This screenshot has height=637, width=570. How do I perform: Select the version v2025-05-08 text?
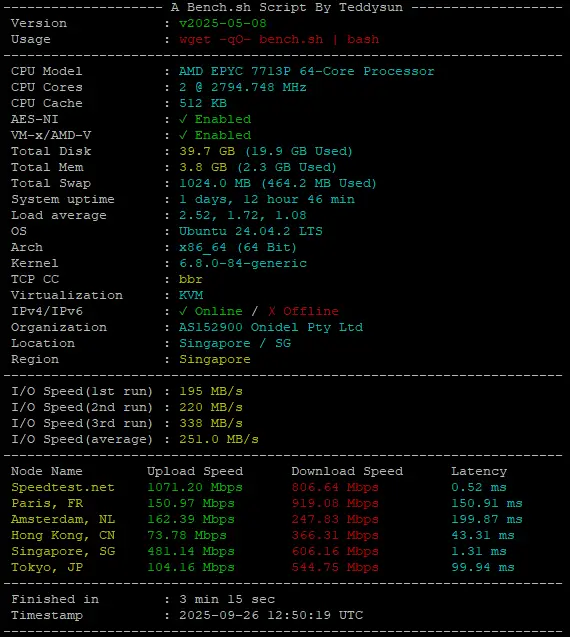[223, 23]
